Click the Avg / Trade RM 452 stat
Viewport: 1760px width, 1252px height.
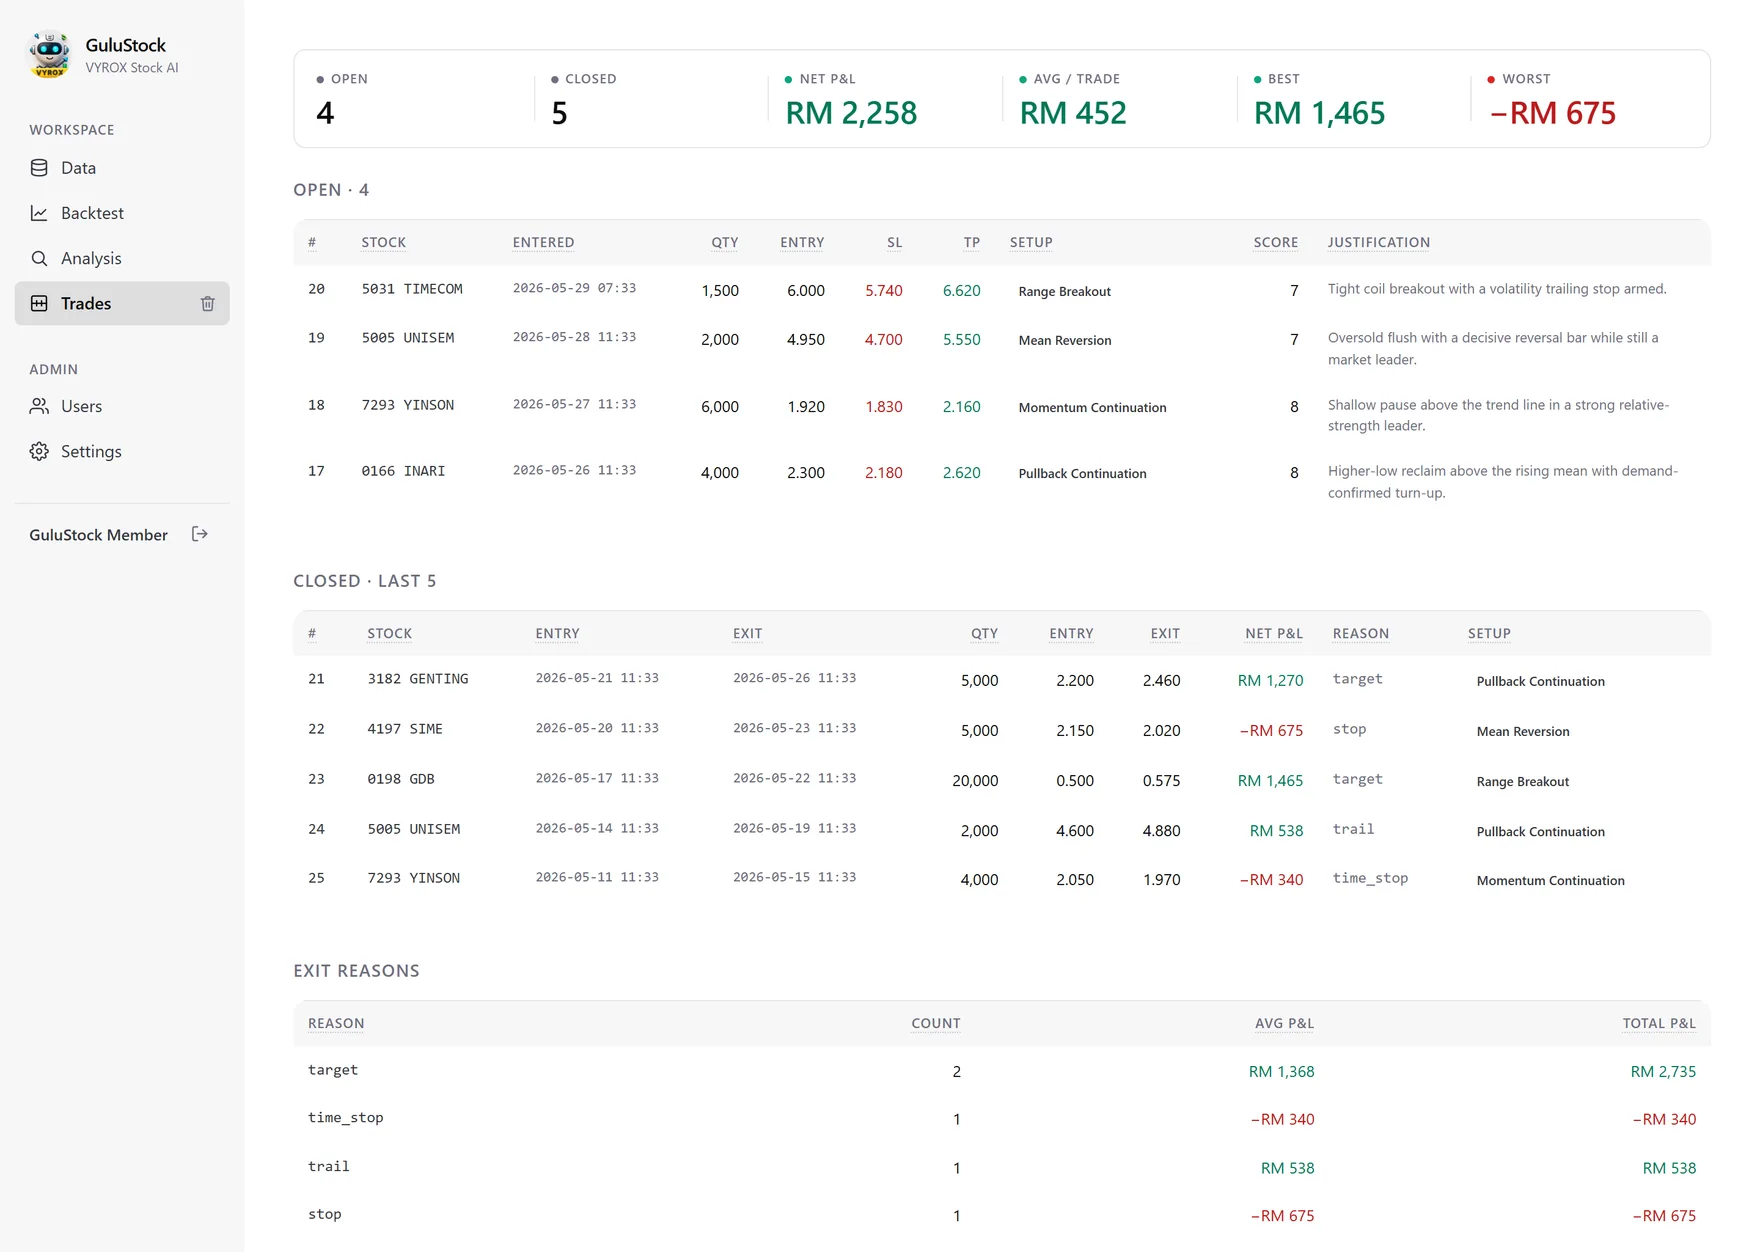pyautogui.click(x=1073, y=100)
